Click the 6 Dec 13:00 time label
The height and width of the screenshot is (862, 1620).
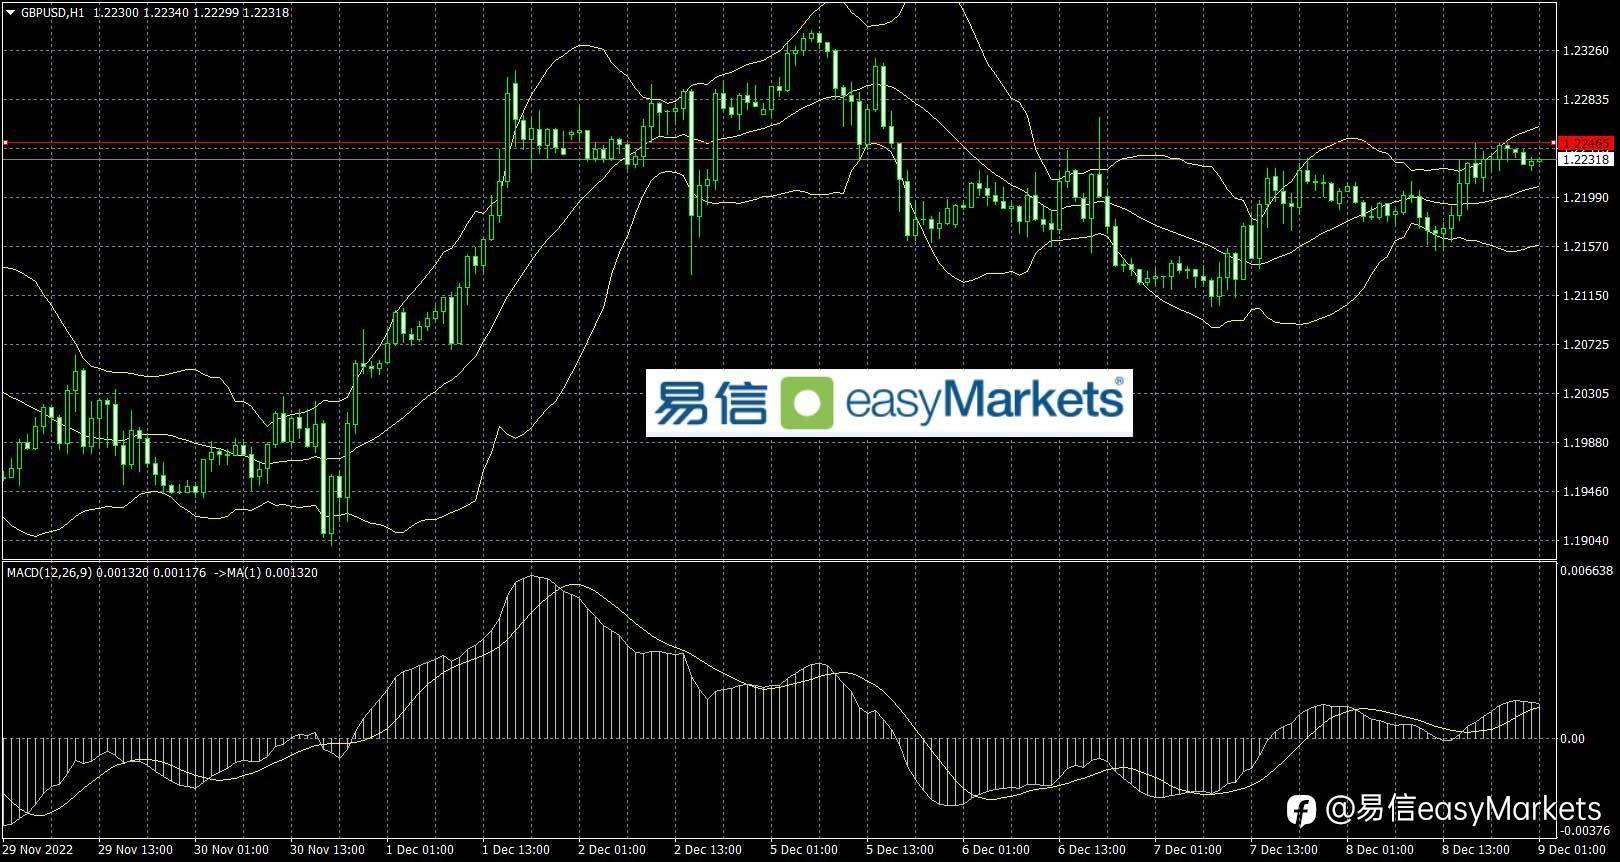(1092, 850)
